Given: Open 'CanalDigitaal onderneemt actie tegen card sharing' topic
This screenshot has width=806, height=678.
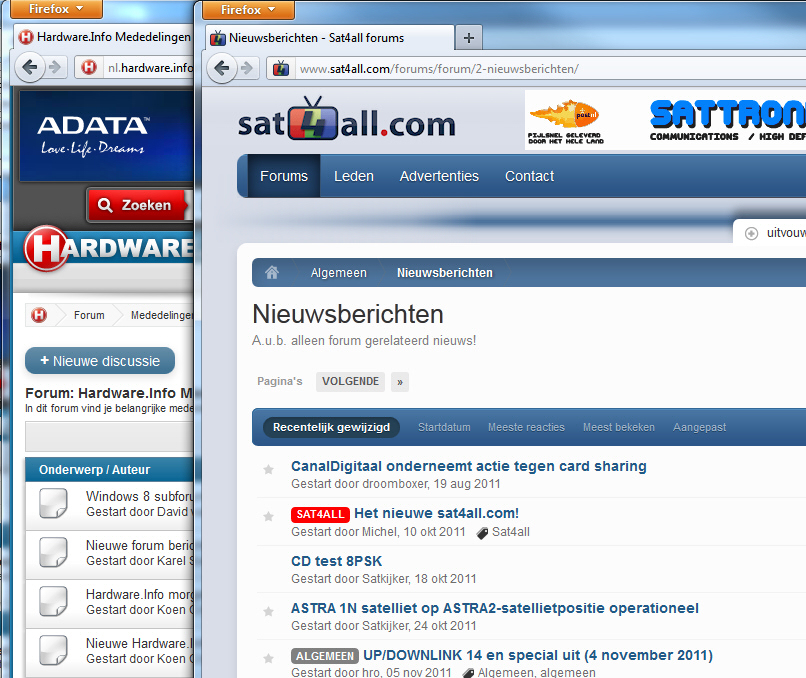Looking at the screenshot, I should click(469, 466).
